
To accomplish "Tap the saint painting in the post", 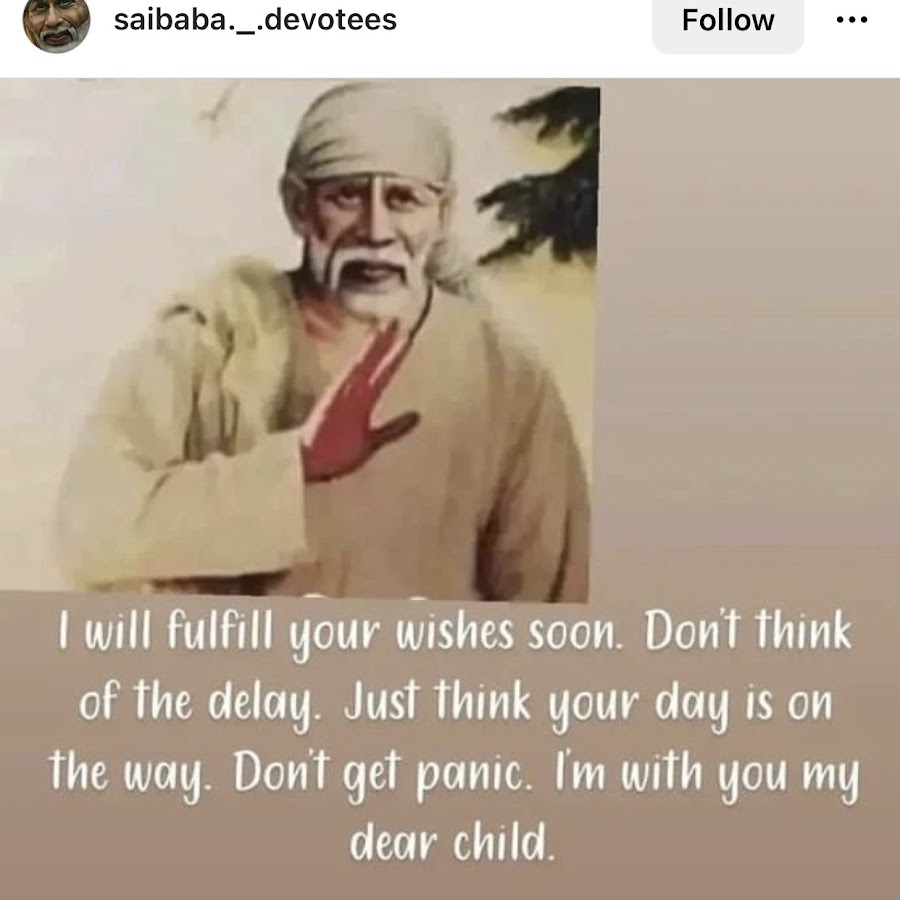I will (298, 340).
